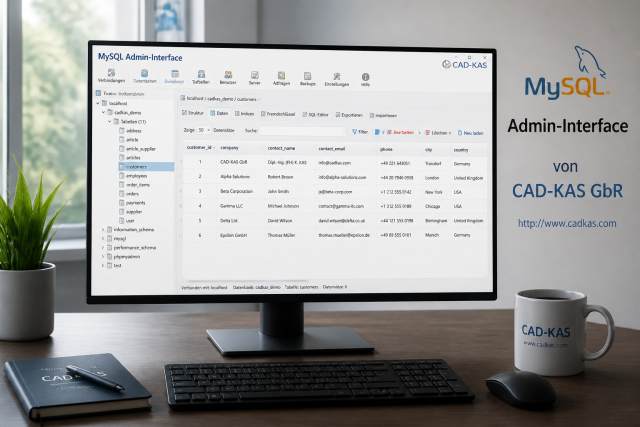Sort by the customer_id column header
This screenshot has height=427, width=640.
point(199,147)
